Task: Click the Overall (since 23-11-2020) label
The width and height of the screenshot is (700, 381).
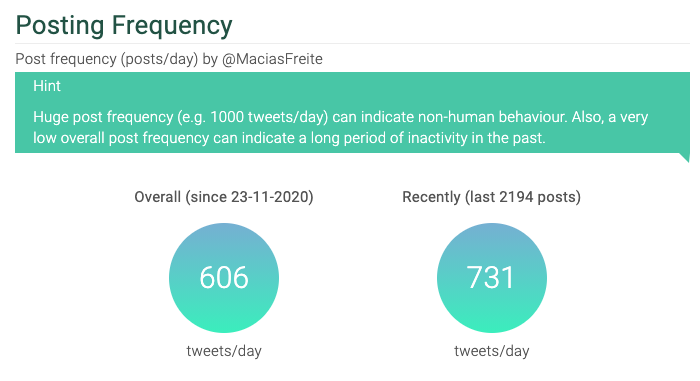Action: pos(224,197)
